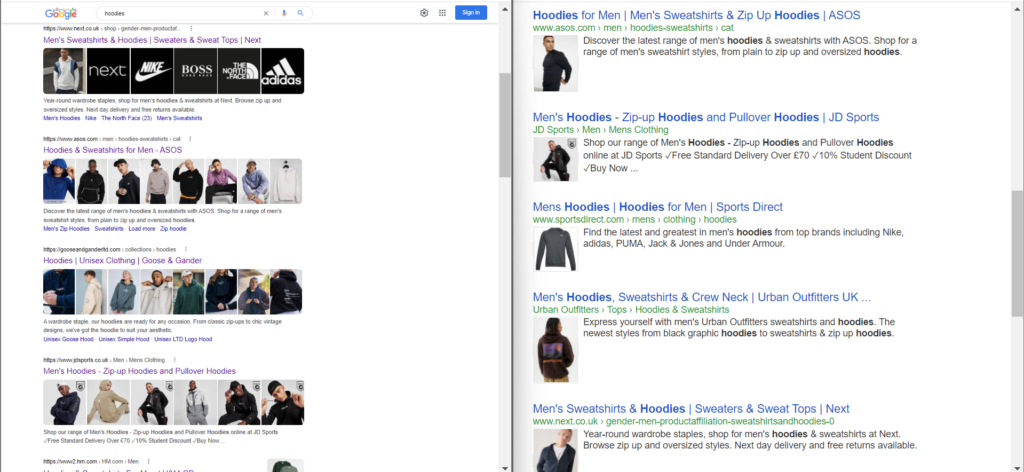Click the Nike swoosh logo tile
1024x472 pixels.
coord(152,71)
